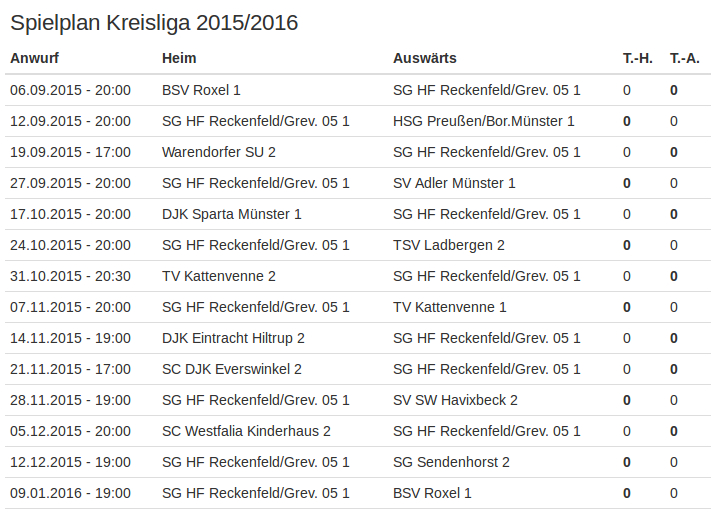Click the Spielplan Kreisliga 2015/2016 heading
This screenshot has width=721, height=516.
(154, 23)
